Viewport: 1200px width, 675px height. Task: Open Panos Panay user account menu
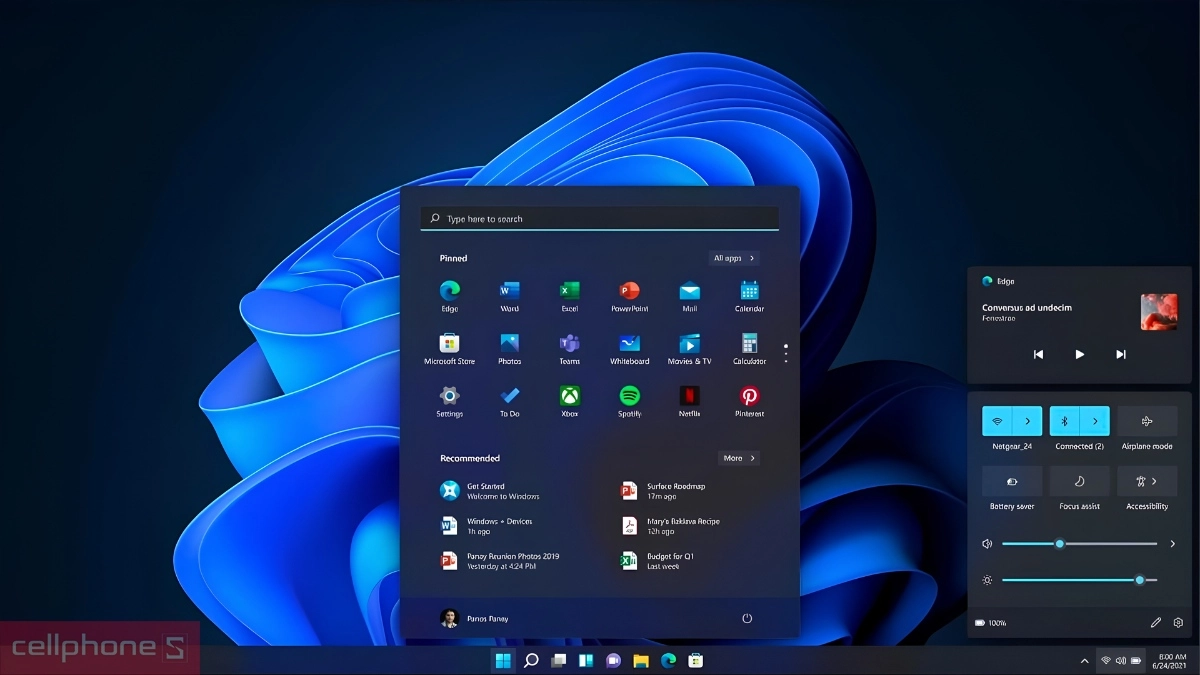[x=475, y=618]
